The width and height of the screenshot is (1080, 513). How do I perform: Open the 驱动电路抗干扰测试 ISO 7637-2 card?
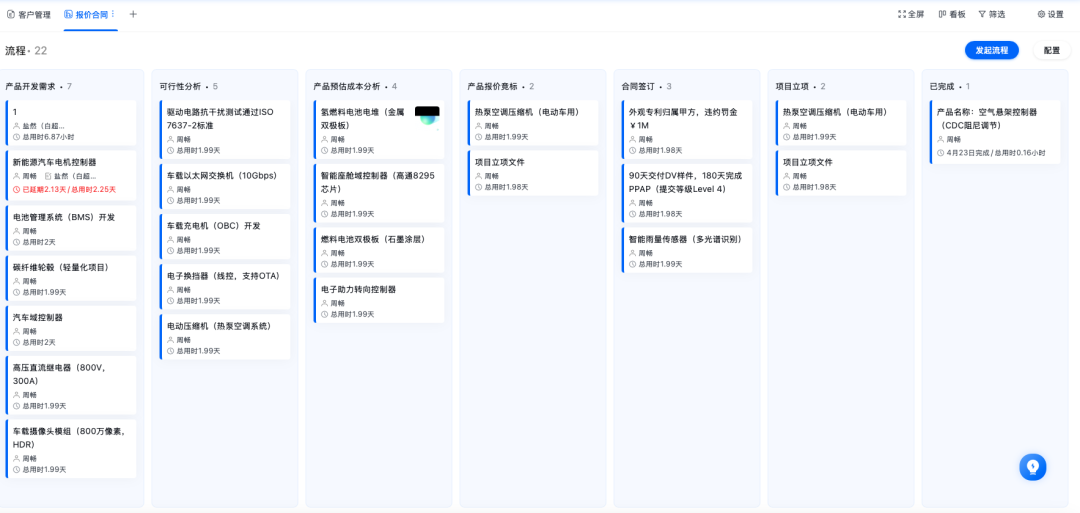pyautogui.click(x=225, y=129)
